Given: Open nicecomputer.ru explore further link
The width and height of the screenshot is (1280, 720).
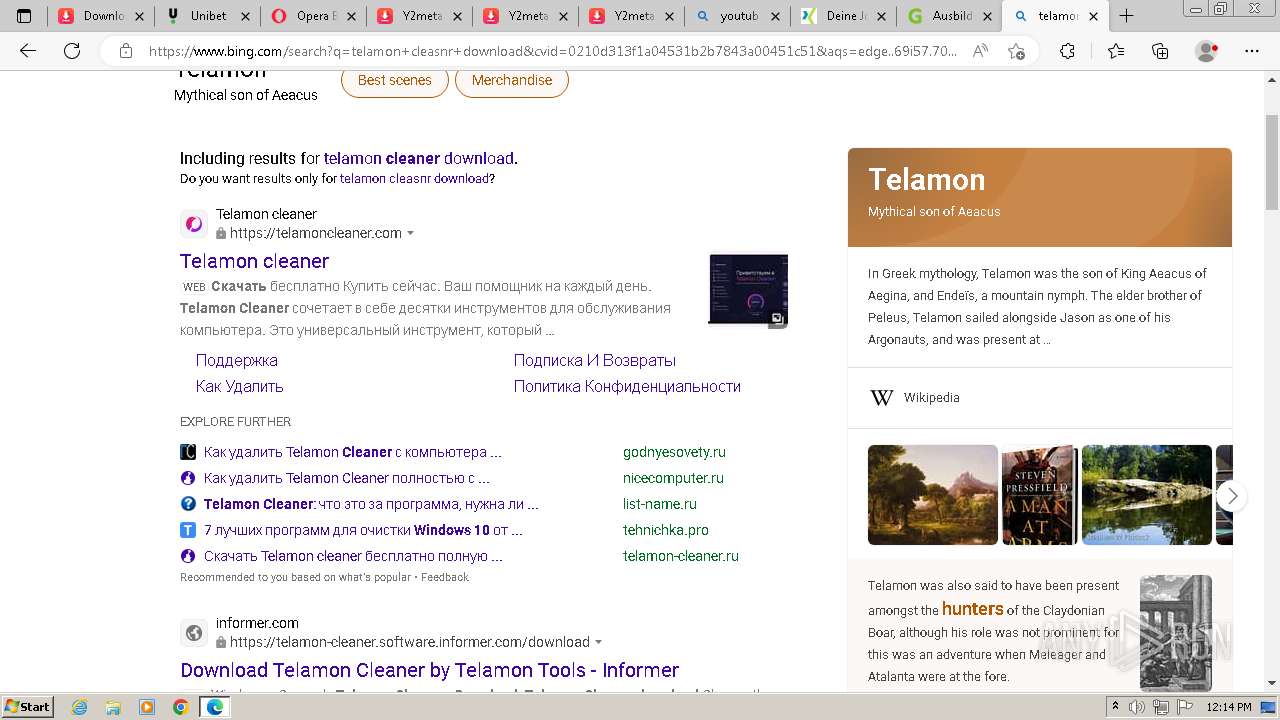Looking at the screenshot, I should (347, 478).
